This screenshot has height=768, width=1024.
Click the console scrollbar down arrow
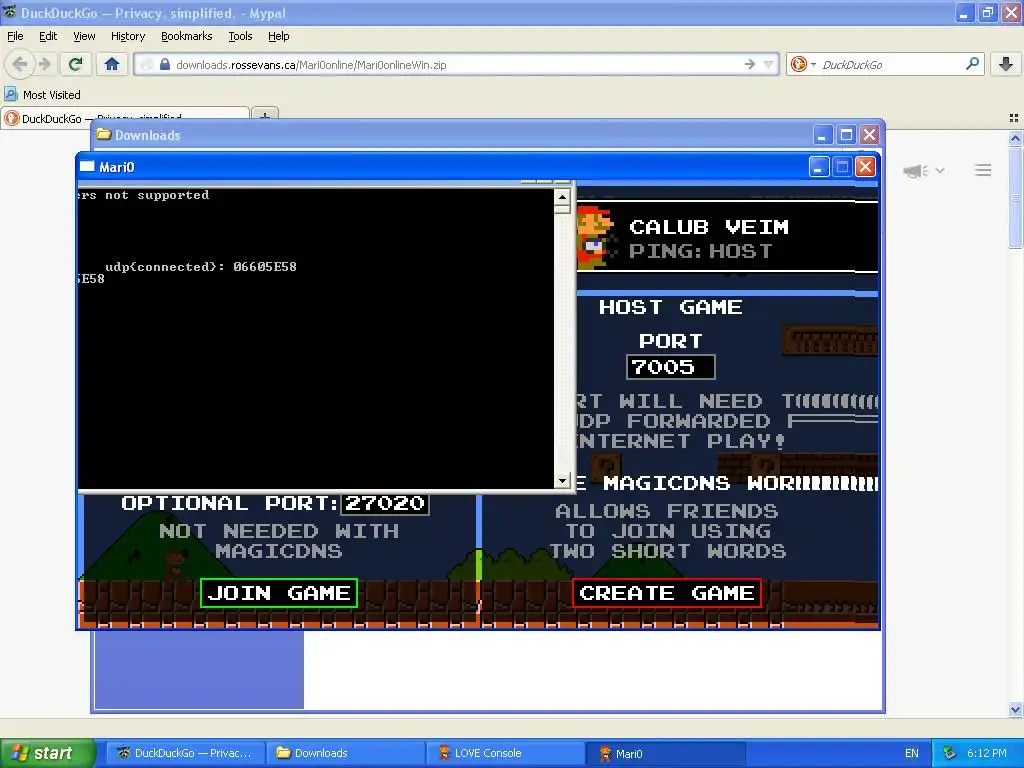562,481
